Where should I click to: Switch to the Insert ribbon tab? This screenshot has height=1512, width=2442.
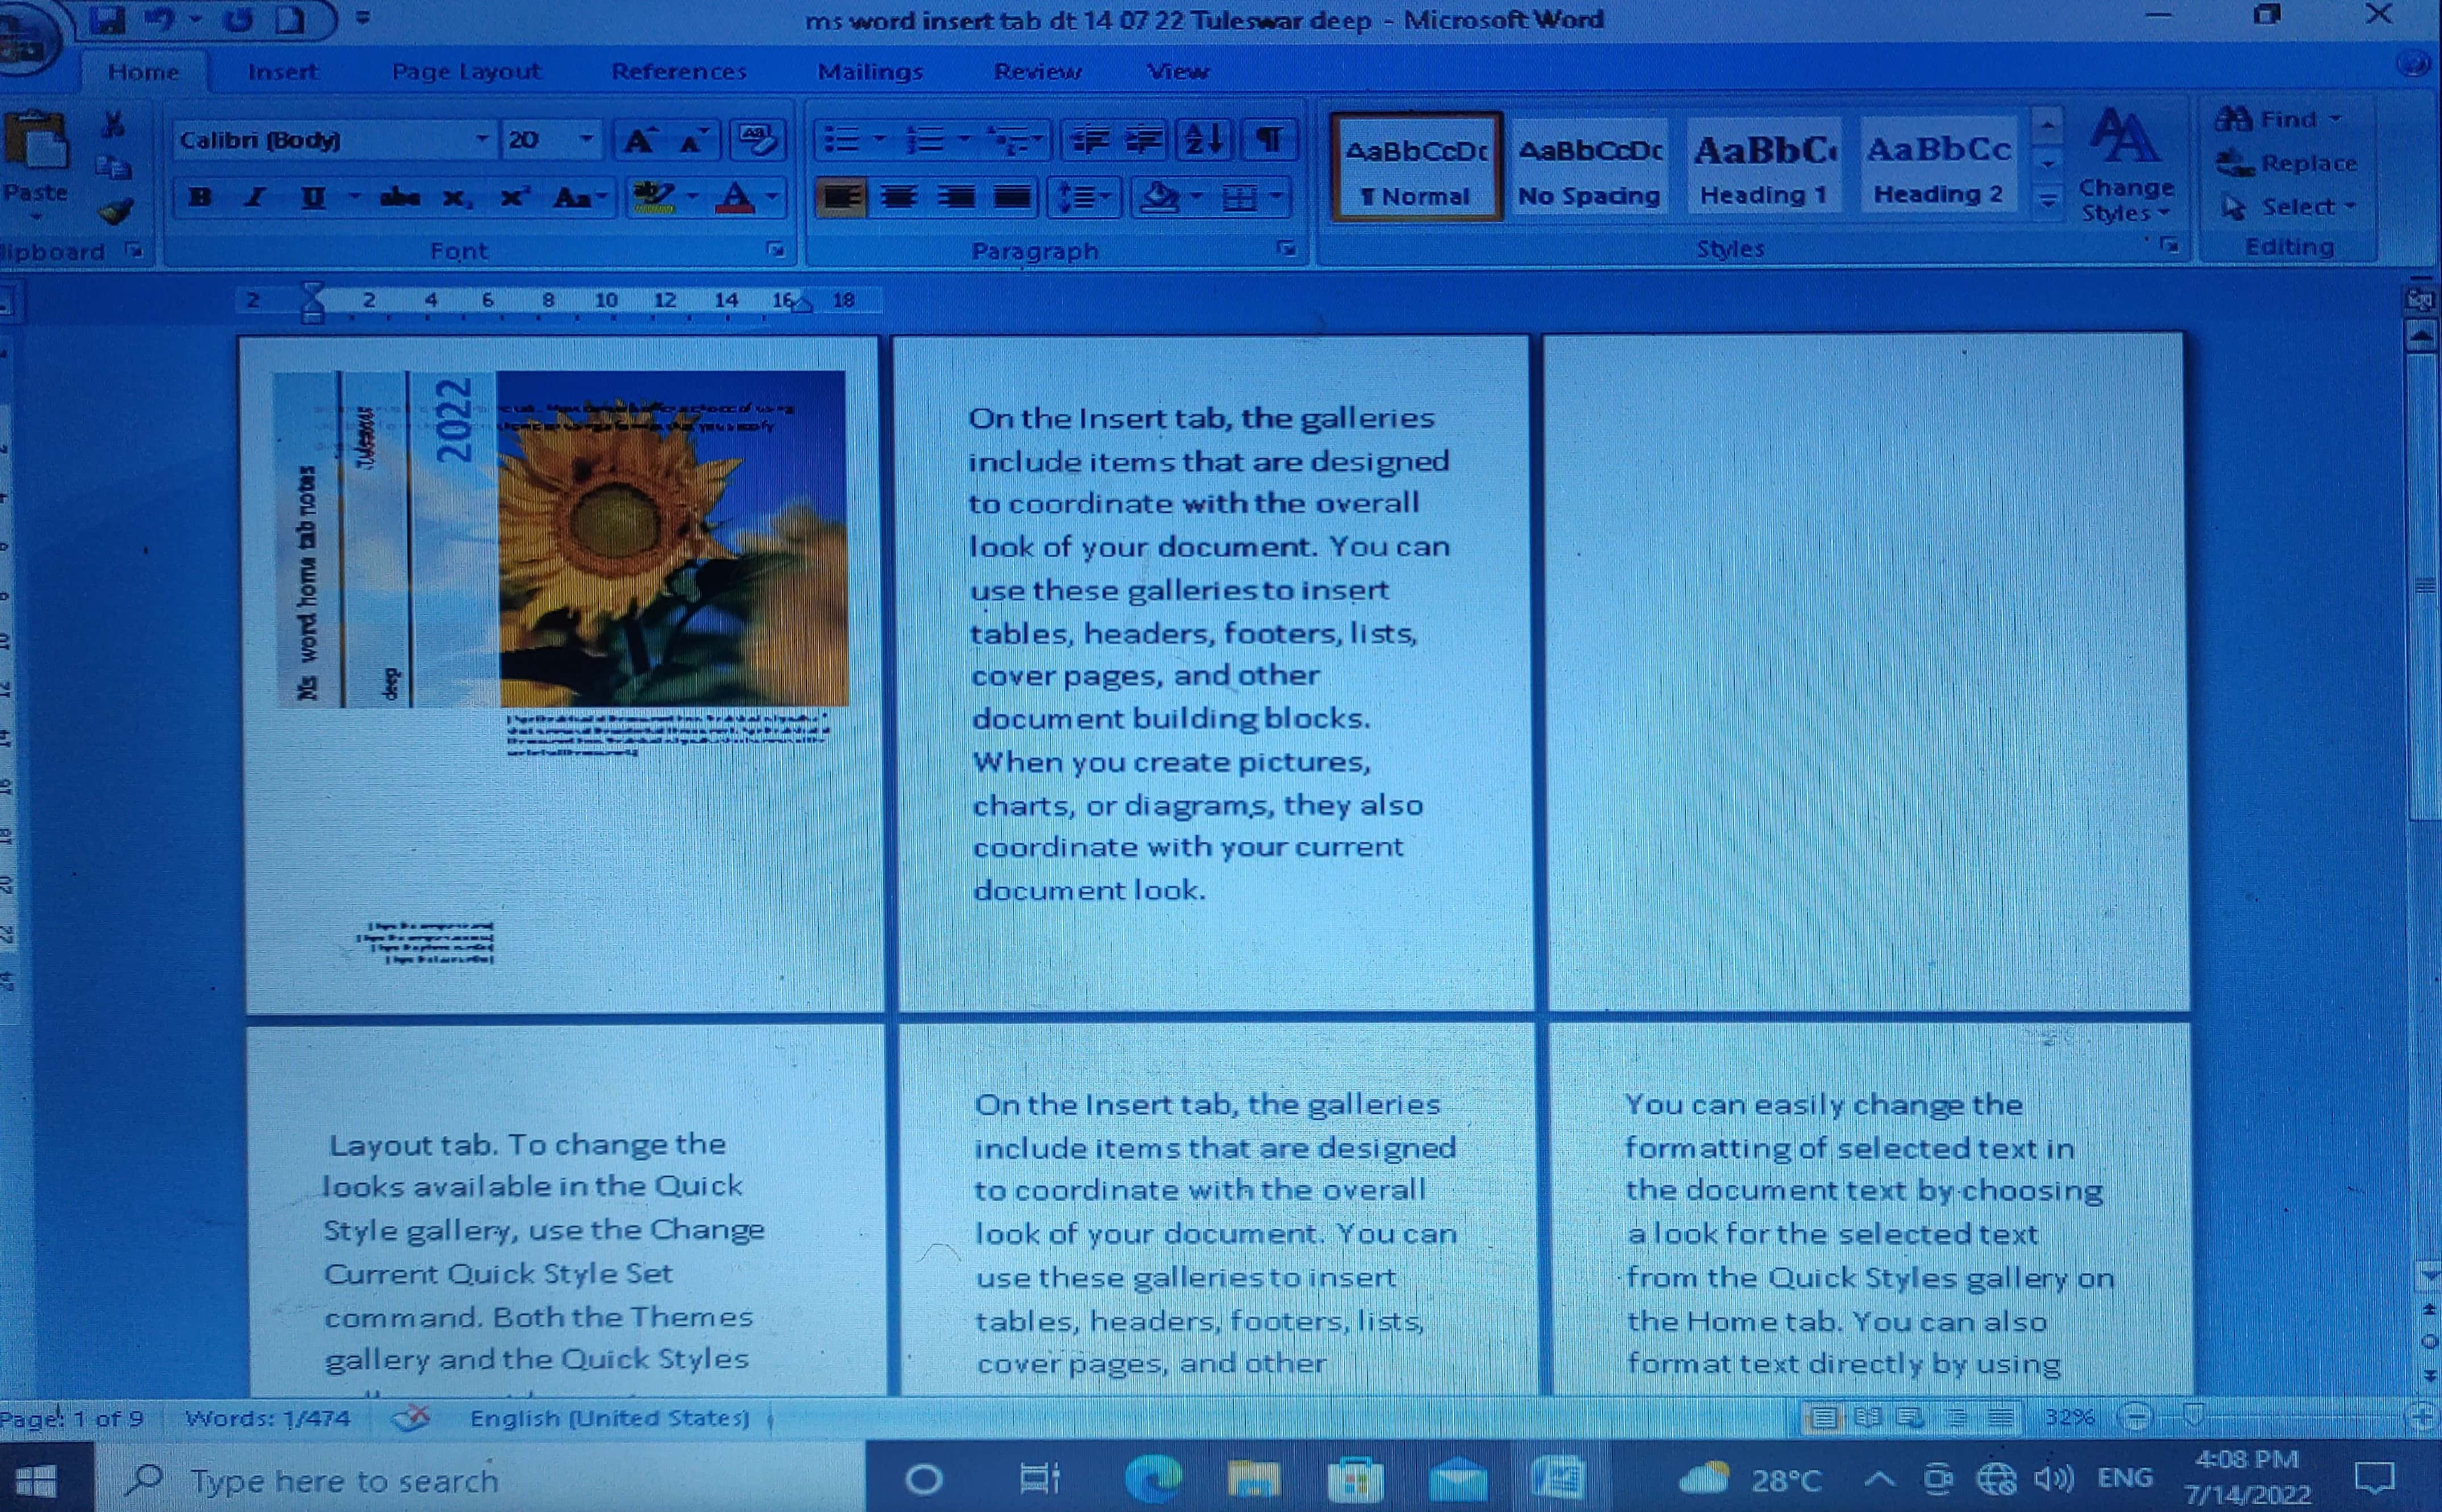point(282,72)
